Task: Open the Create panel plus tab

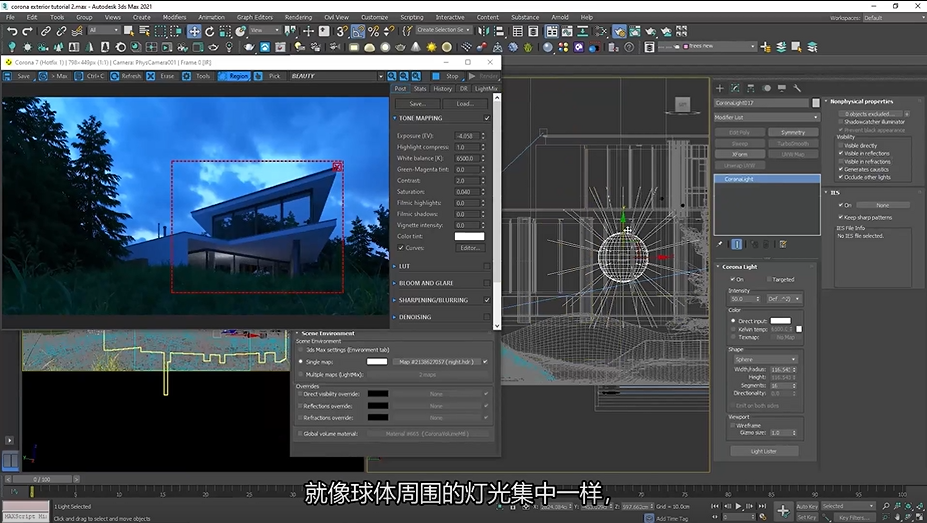Action: pyautogui.click(x=719, y=88)
